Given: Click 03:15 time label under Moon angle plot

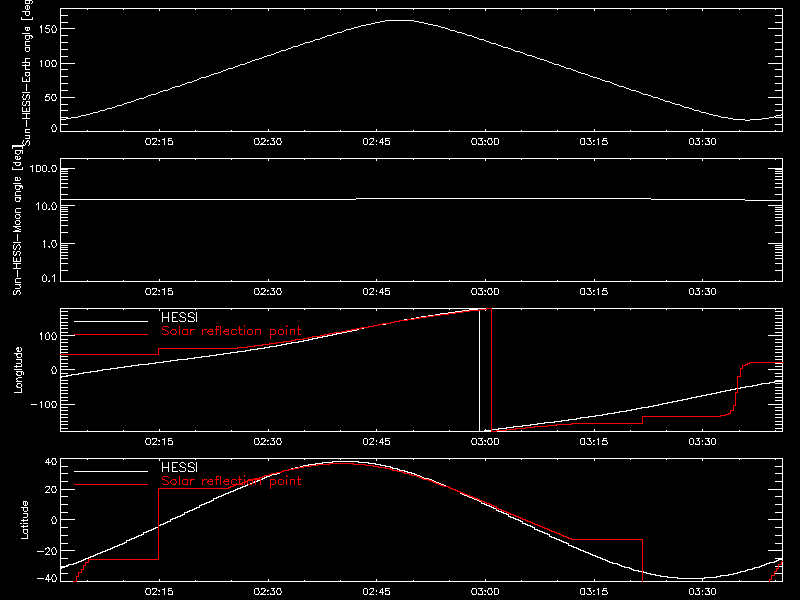Looking at the screenshot, I should tap(594, 292).
